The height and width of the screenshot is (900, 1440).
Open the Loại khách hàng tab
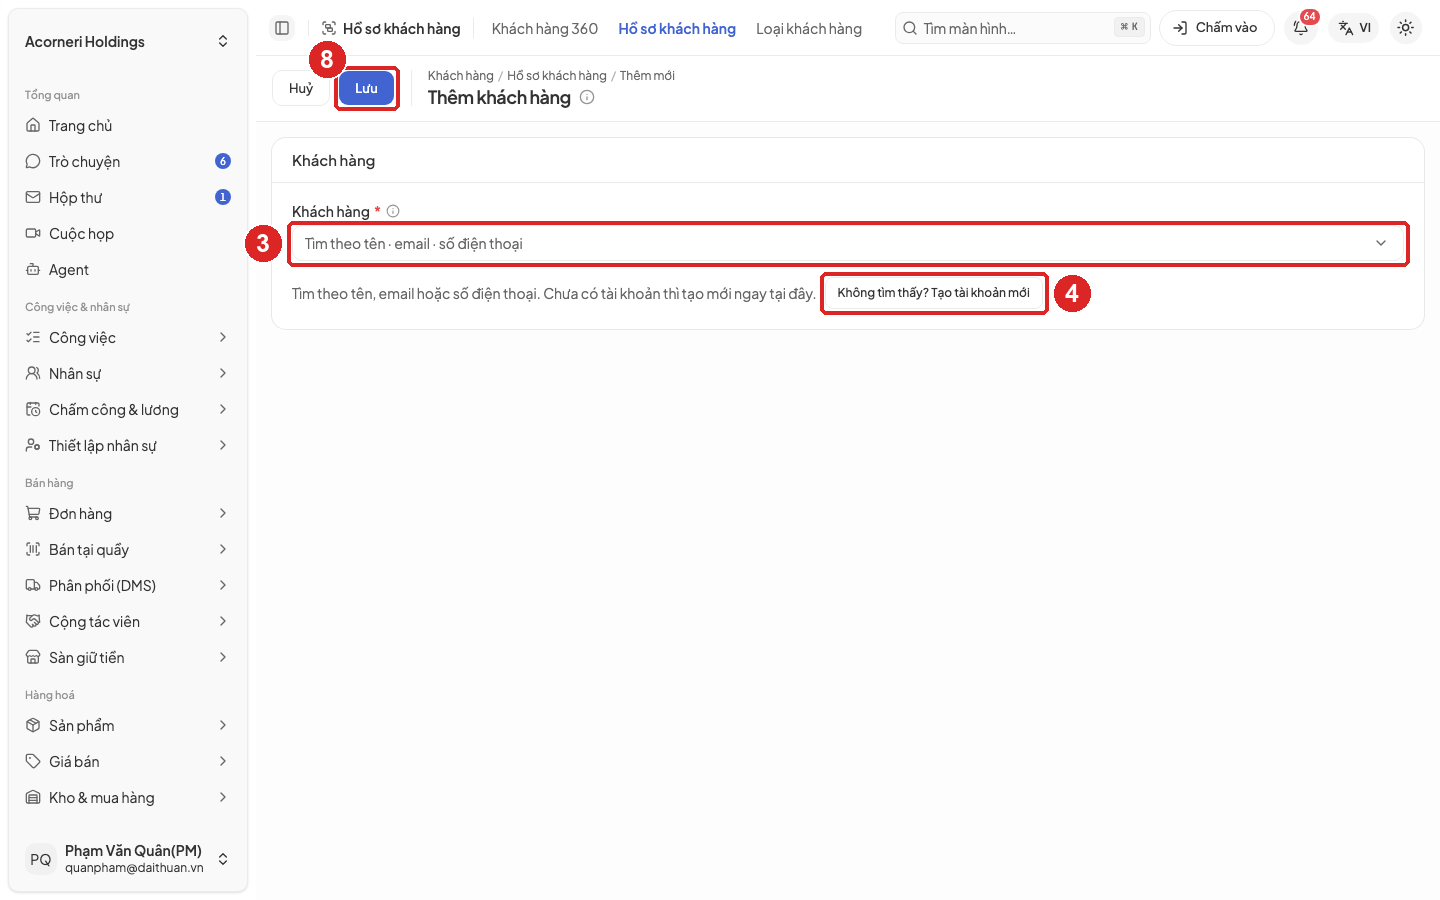pyautogui.click(x=809, y=29)
